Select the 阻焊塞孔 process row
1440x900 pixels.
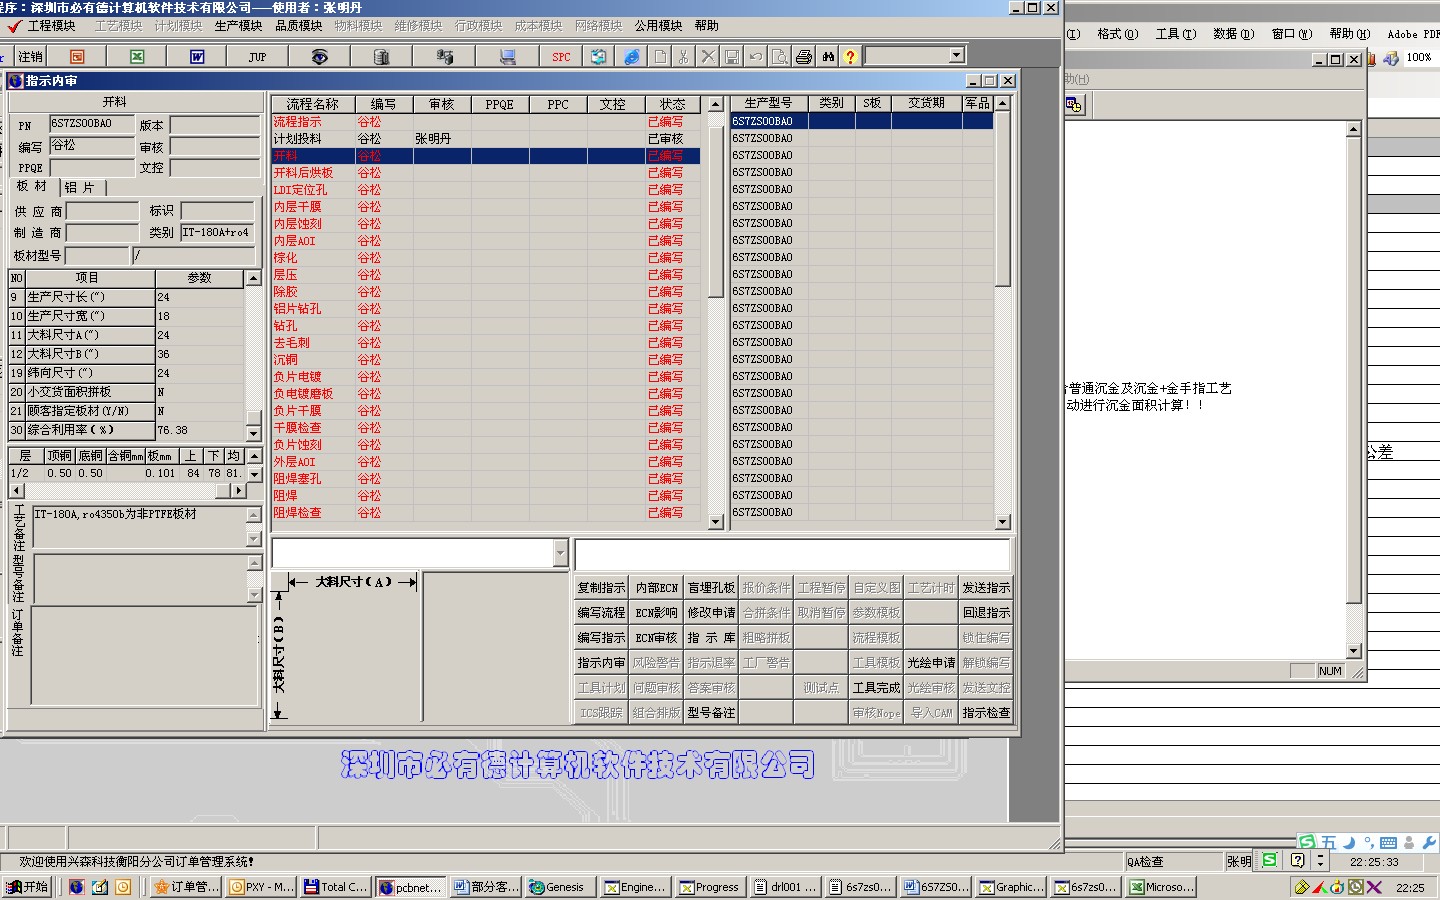click(488, 478)
